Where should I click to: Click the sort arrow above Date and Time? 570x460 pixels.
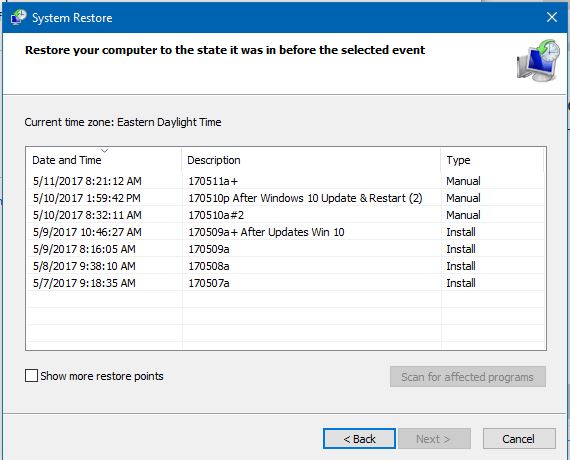pyautogui.click(x=105, y=151)
